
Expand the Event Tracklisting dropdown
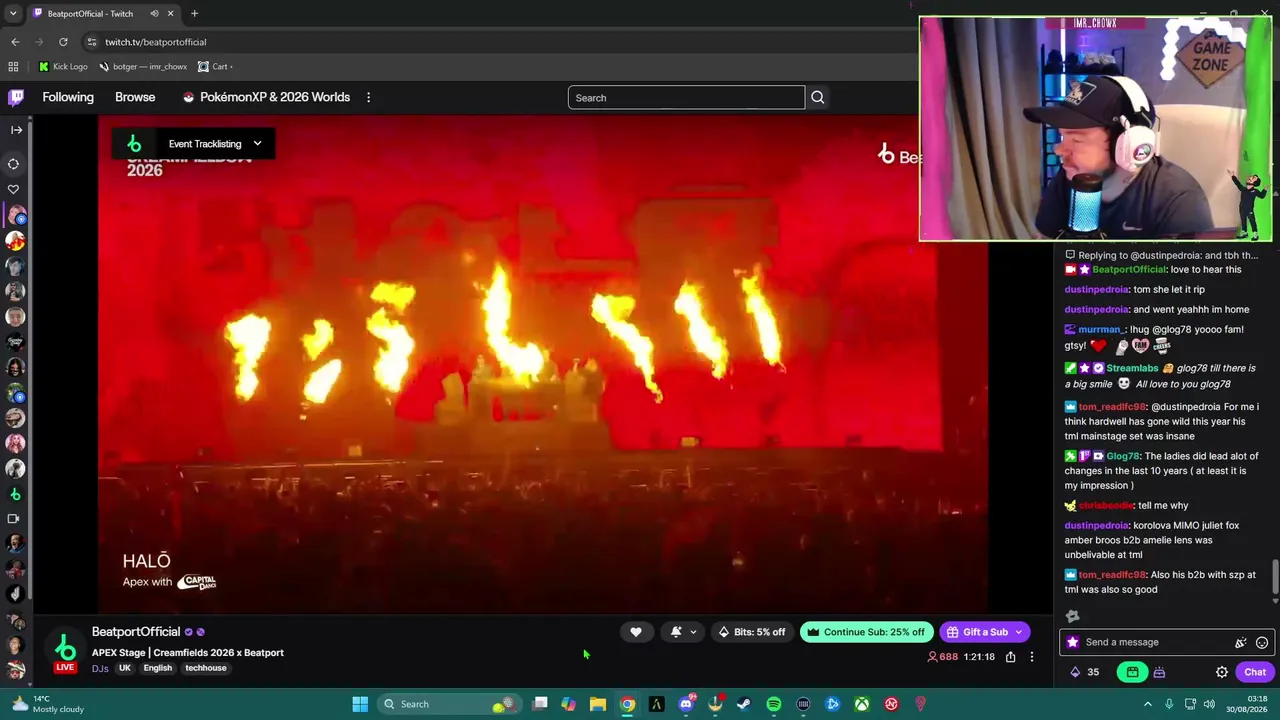pos(257,144)
